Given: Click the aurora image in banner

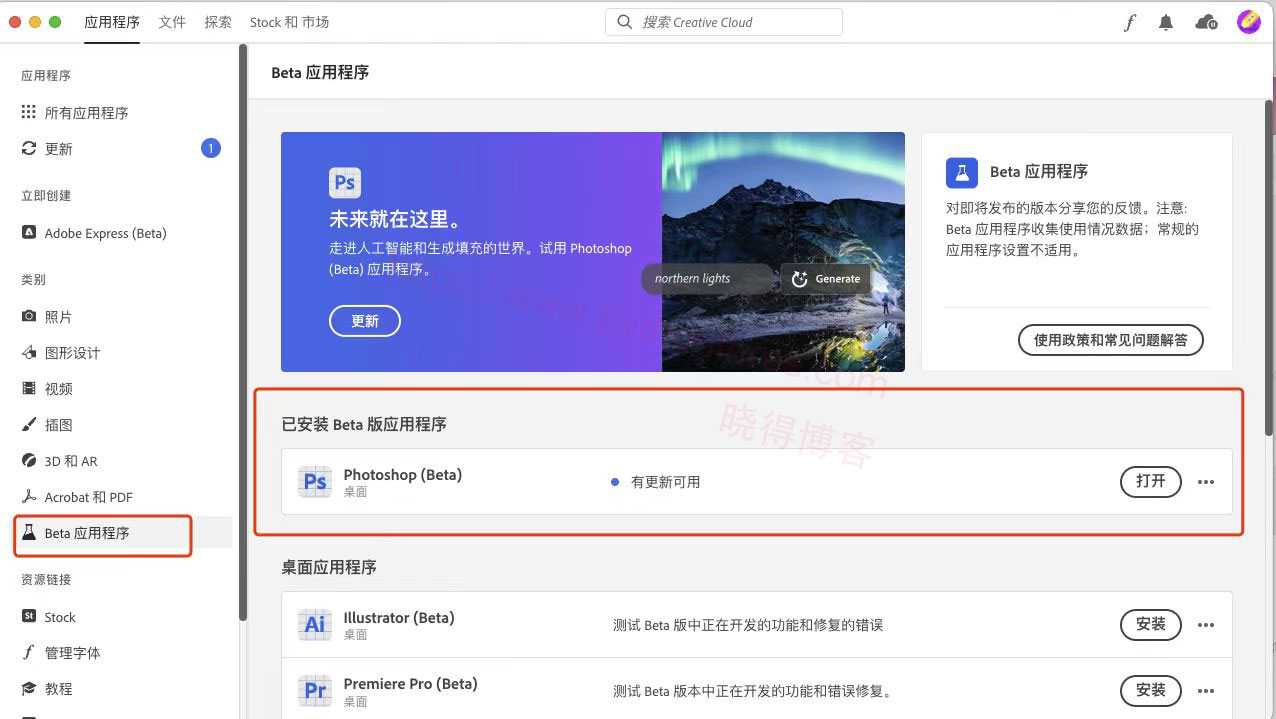Looking at the screenshot, I should coord(783,252).
